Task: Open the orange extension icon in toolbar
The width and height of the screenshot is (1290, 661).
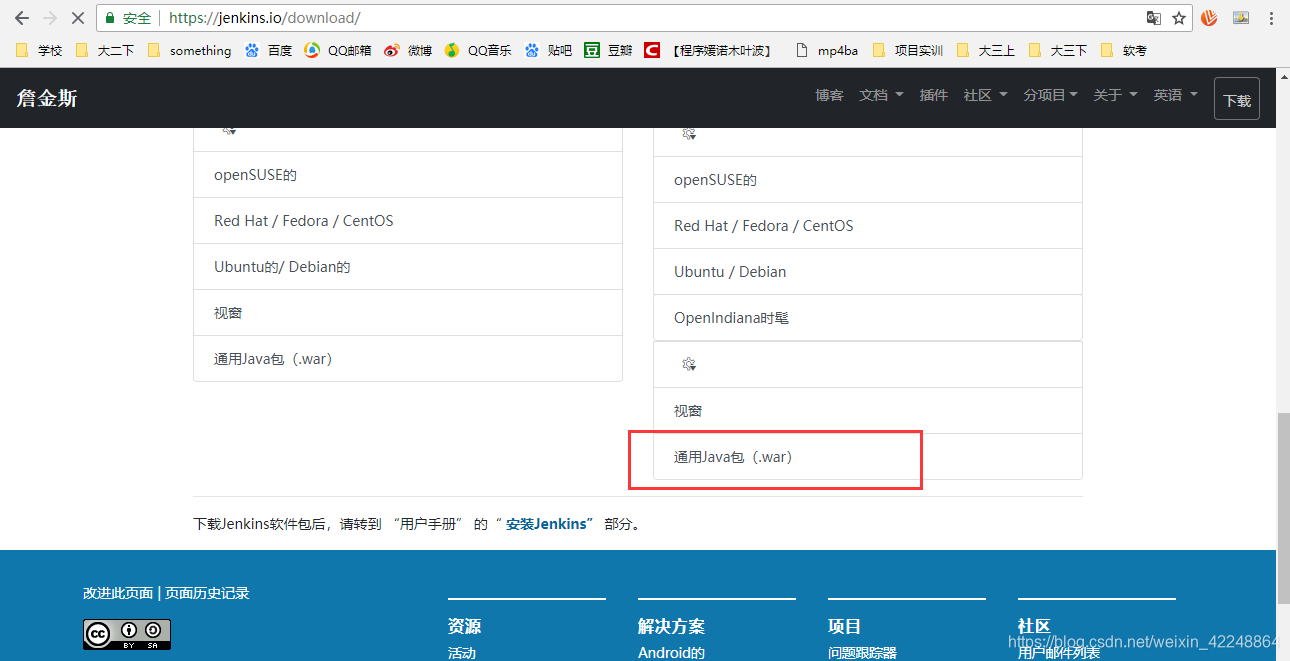Action: coord(1209,18)
